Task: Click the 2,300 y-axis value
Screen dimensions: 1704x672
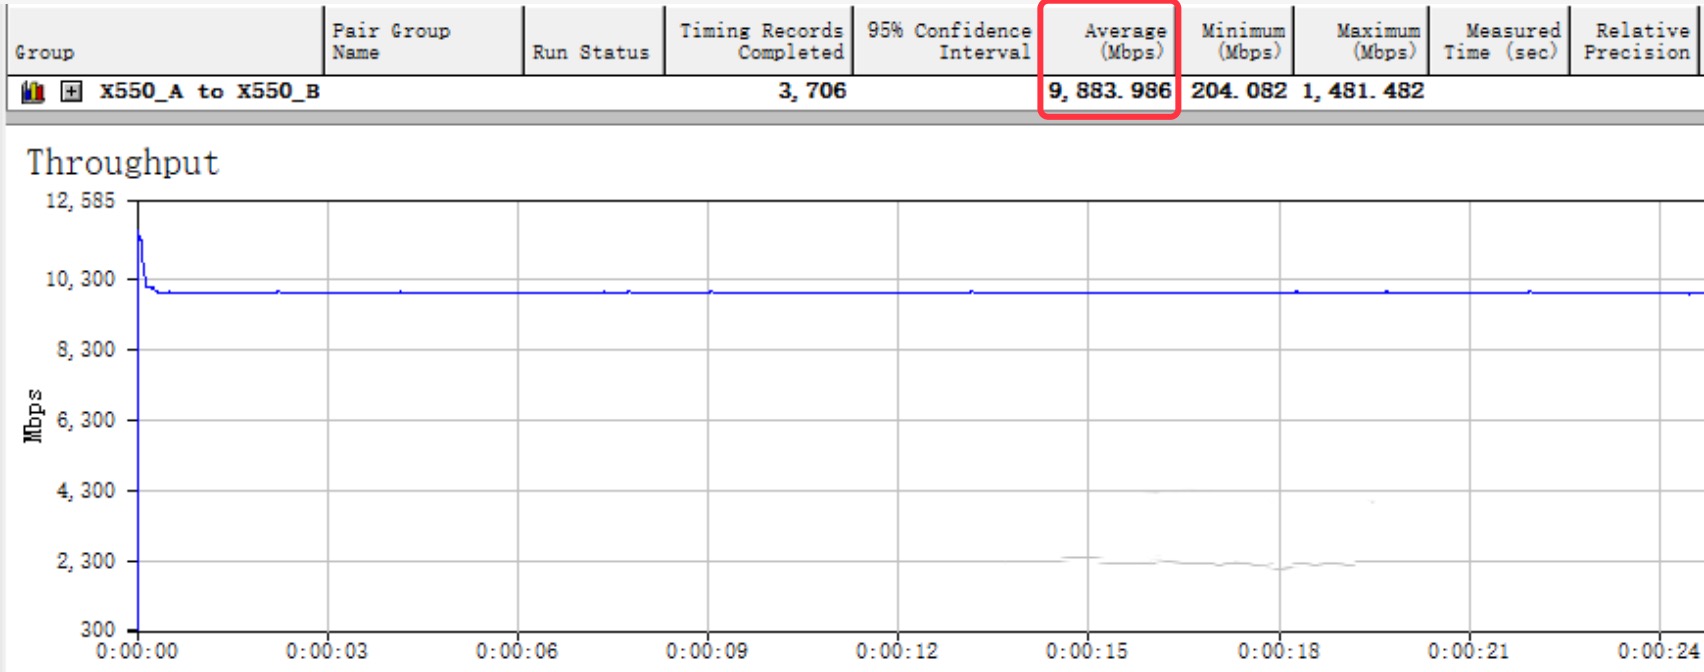Action: click(x=86, y=561)
